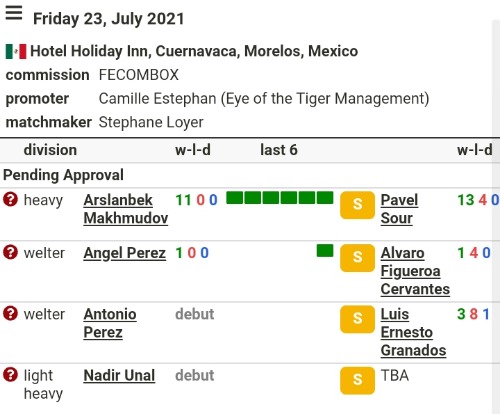
Task: Open the hamburger menu icon
Action: [x=14, y=13]
